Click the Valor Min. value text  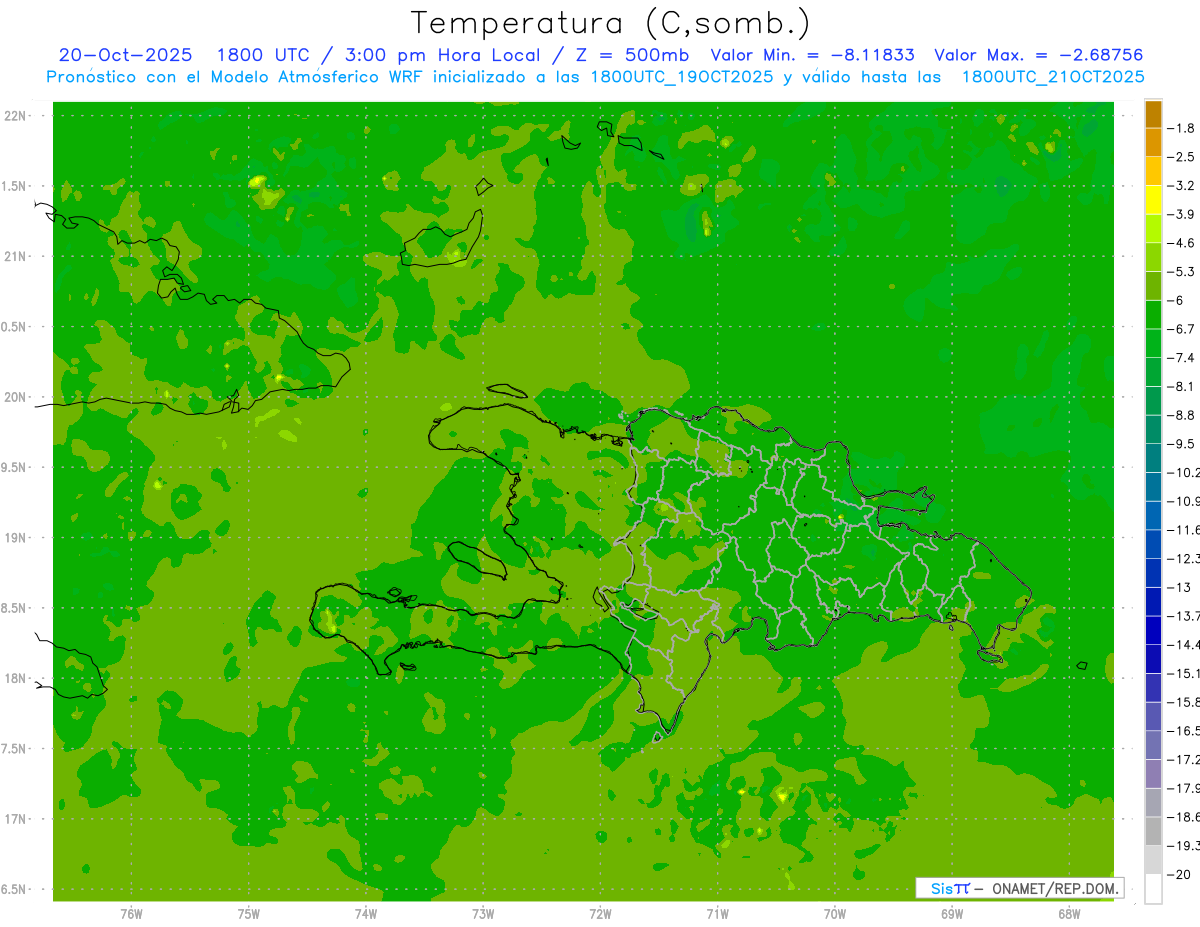812,55
